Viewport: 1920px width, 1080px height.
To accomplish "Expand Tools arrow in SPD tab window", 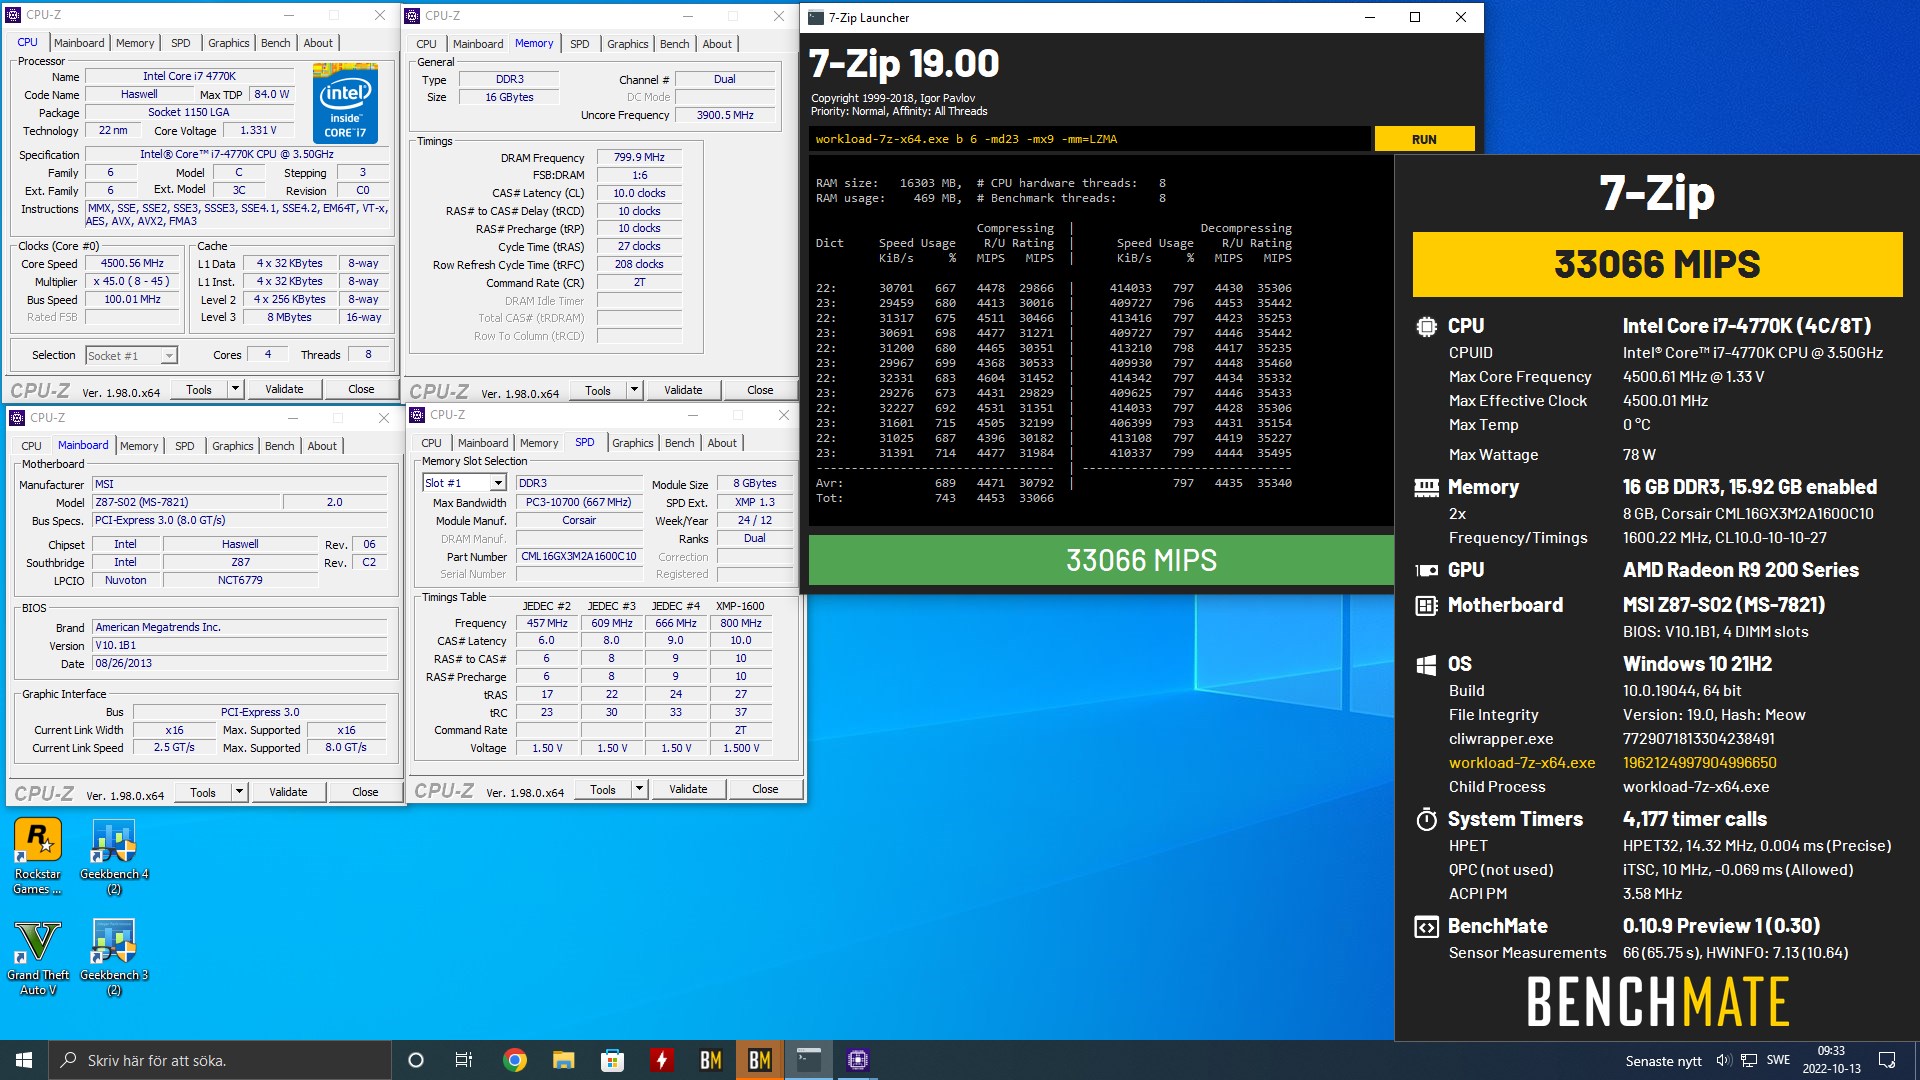I will click(x=639, y=789).
